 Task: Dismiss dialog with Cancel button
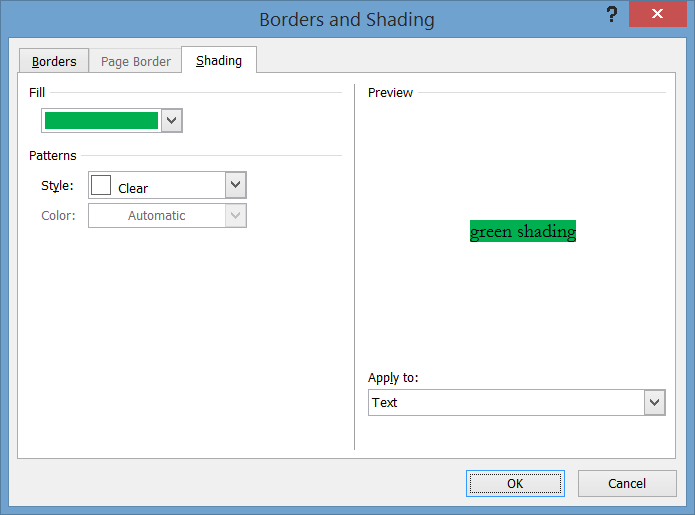[627, 483]
